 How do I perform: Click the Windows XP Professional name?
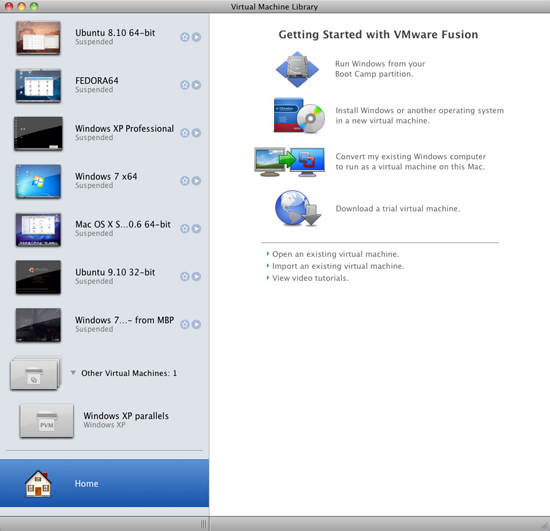point(125,129)
